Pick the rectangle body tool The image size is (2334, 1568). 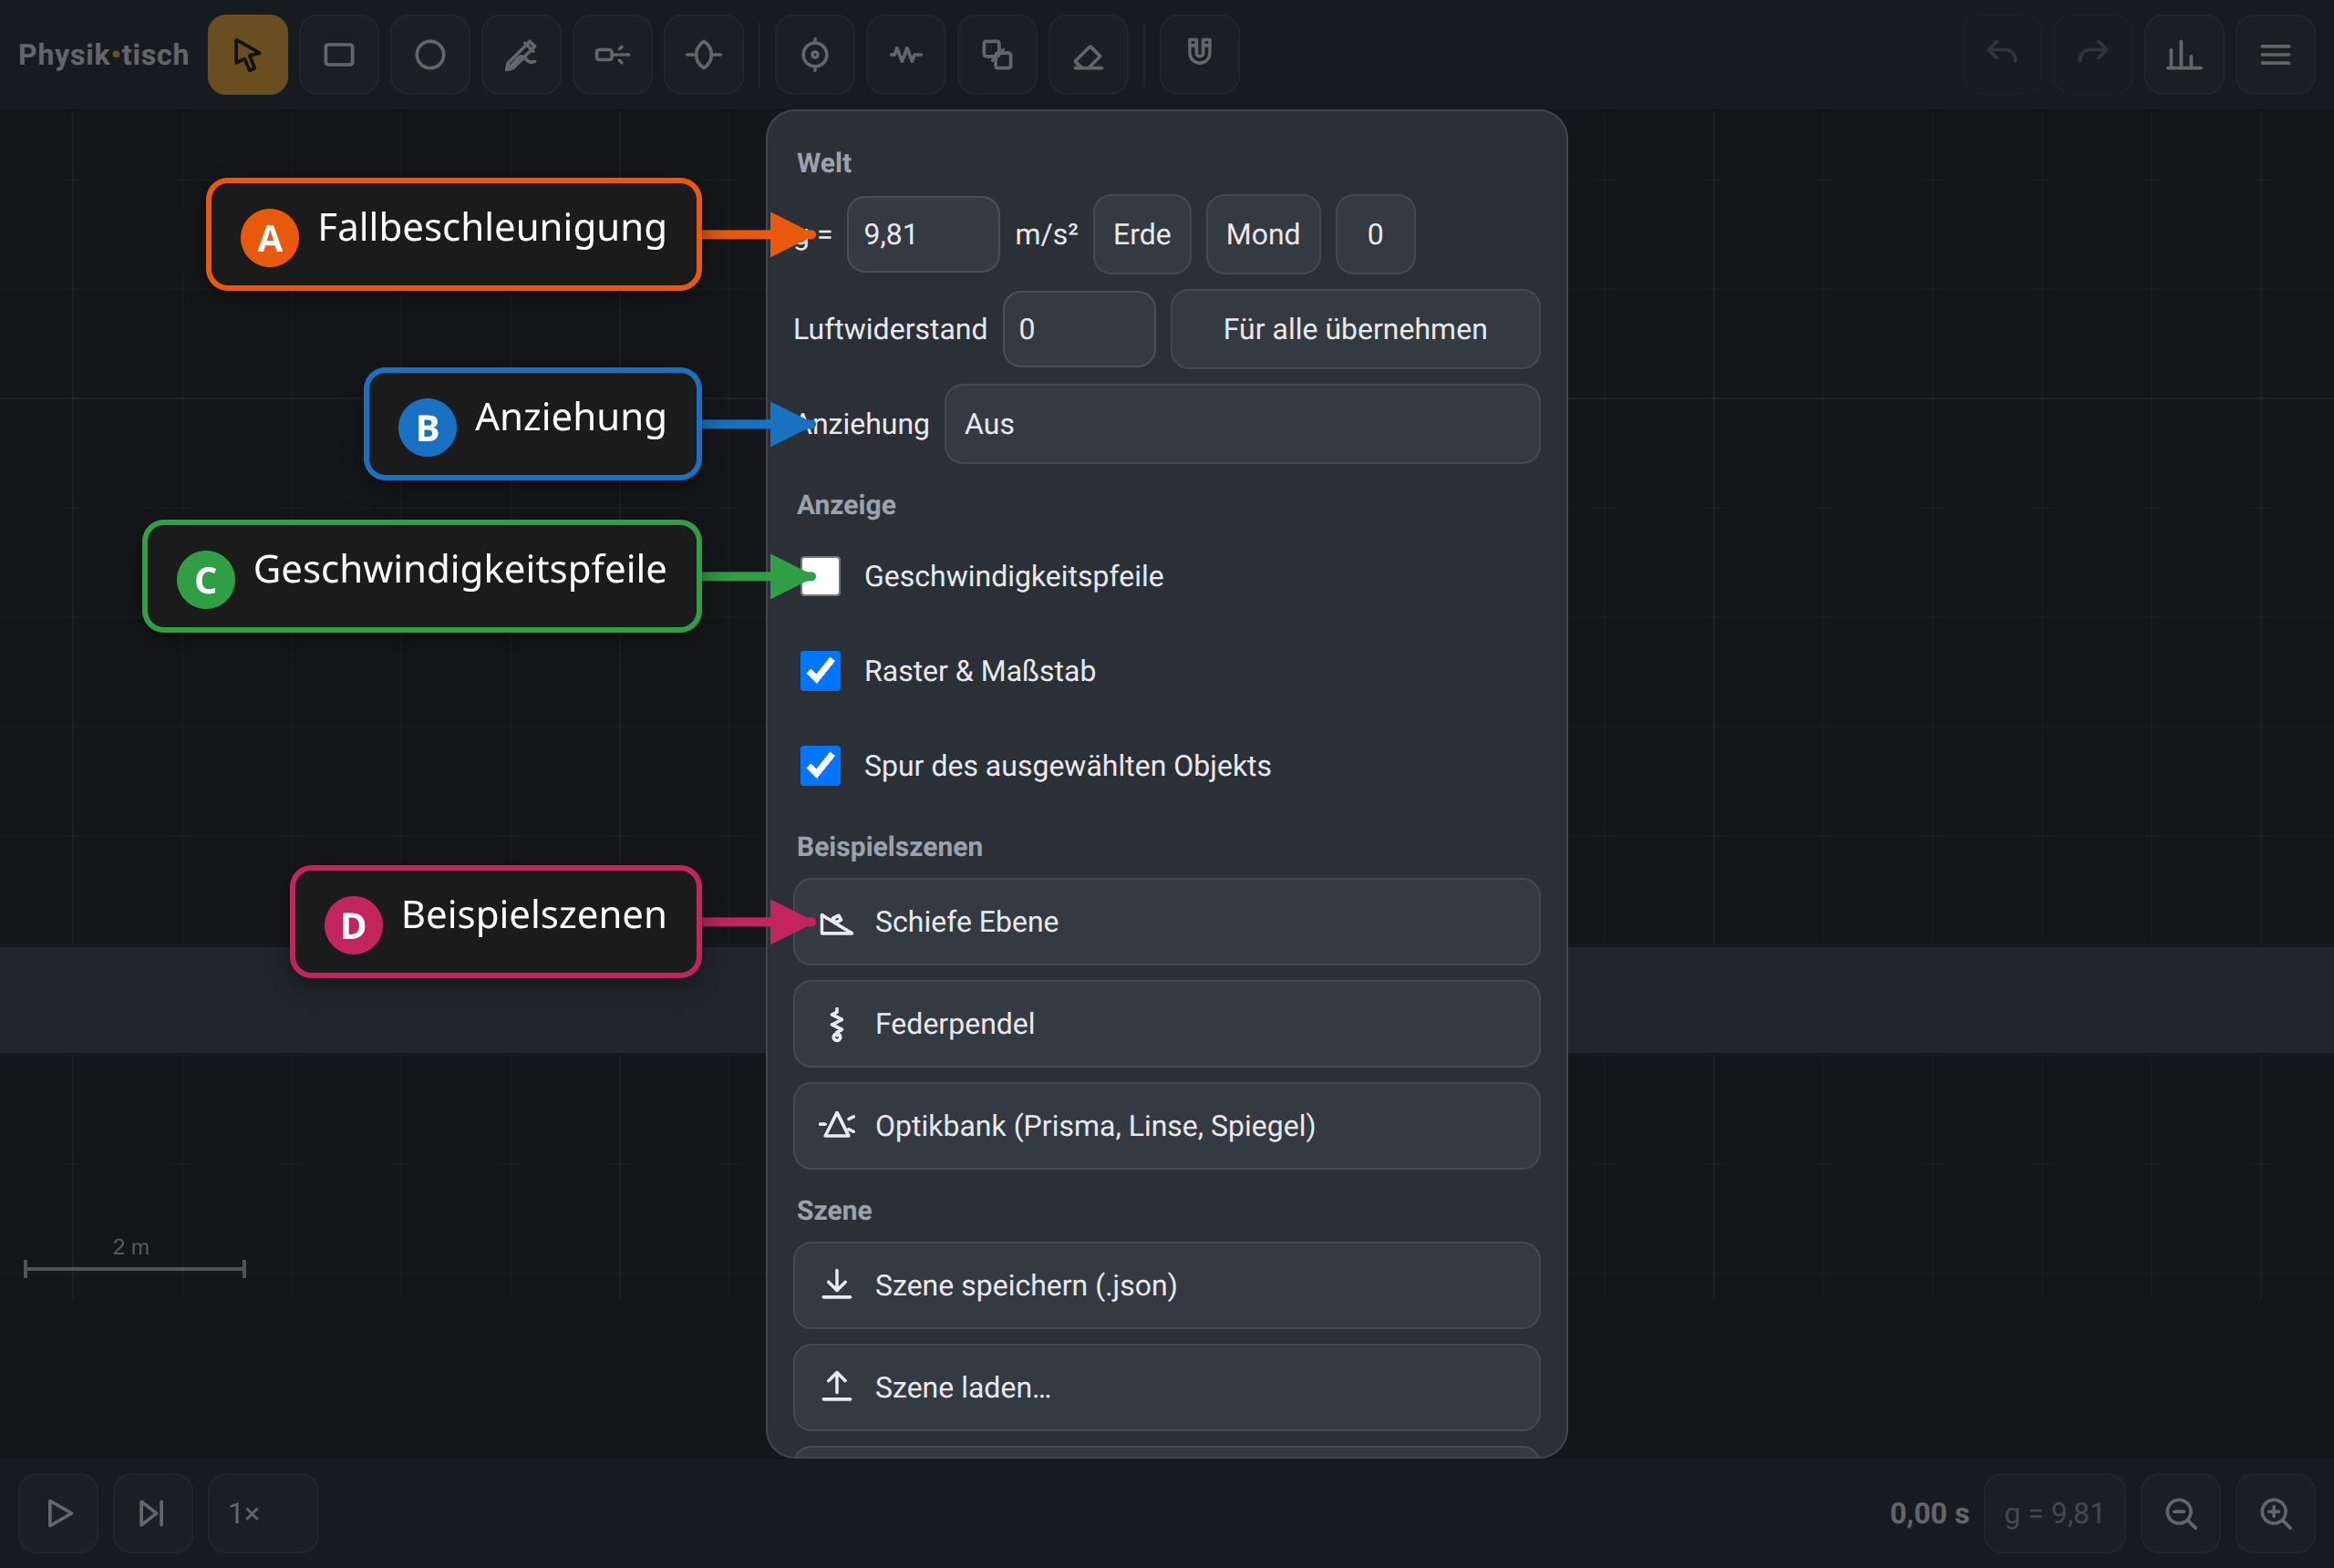click(339, 54)
